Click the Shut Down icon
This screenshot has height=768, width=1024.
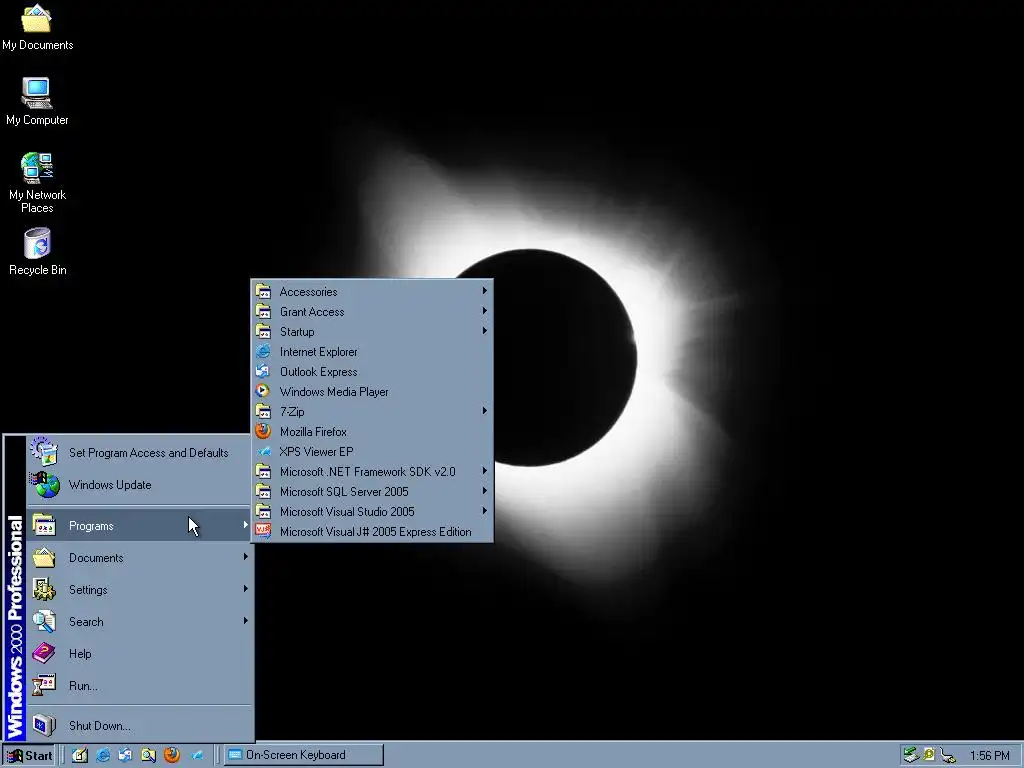pyautogui.click(x=44, y=725)
